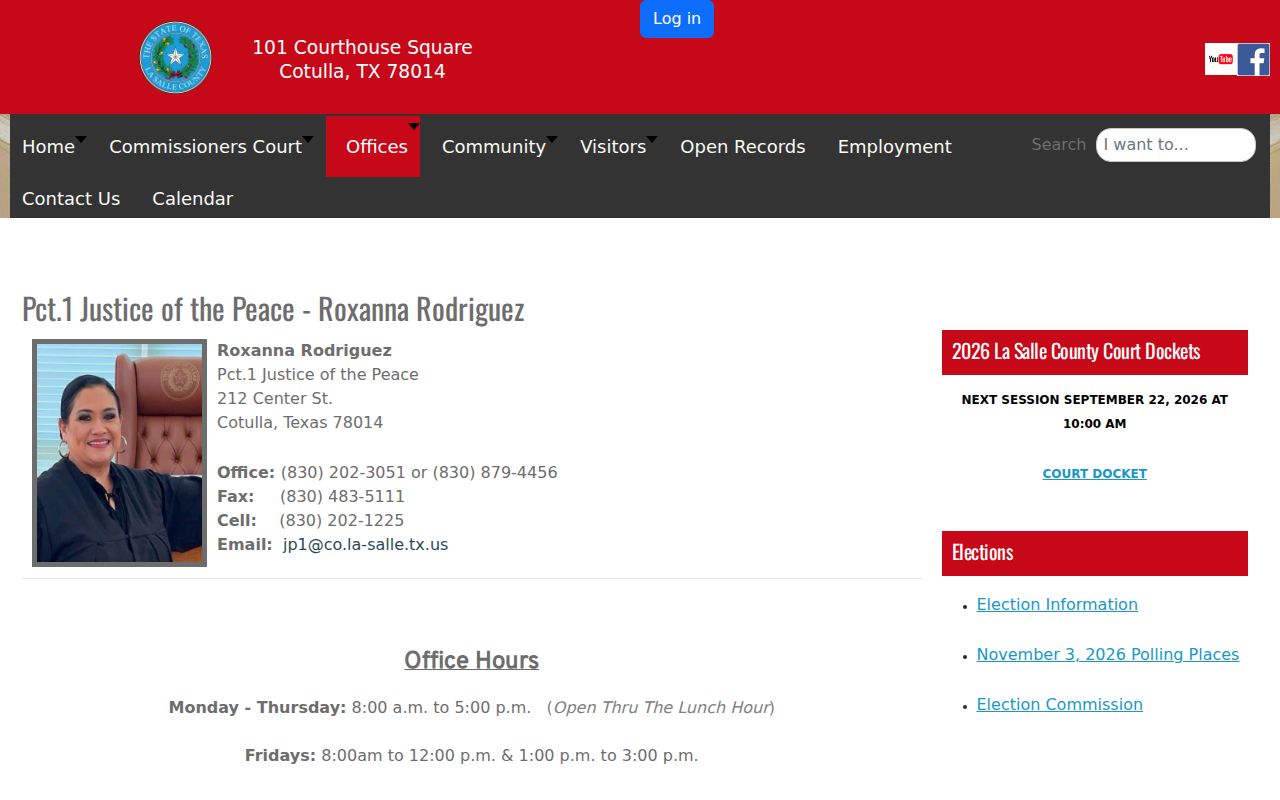Click the 'Next Session September 22, 2026' text

(1095, 411)
